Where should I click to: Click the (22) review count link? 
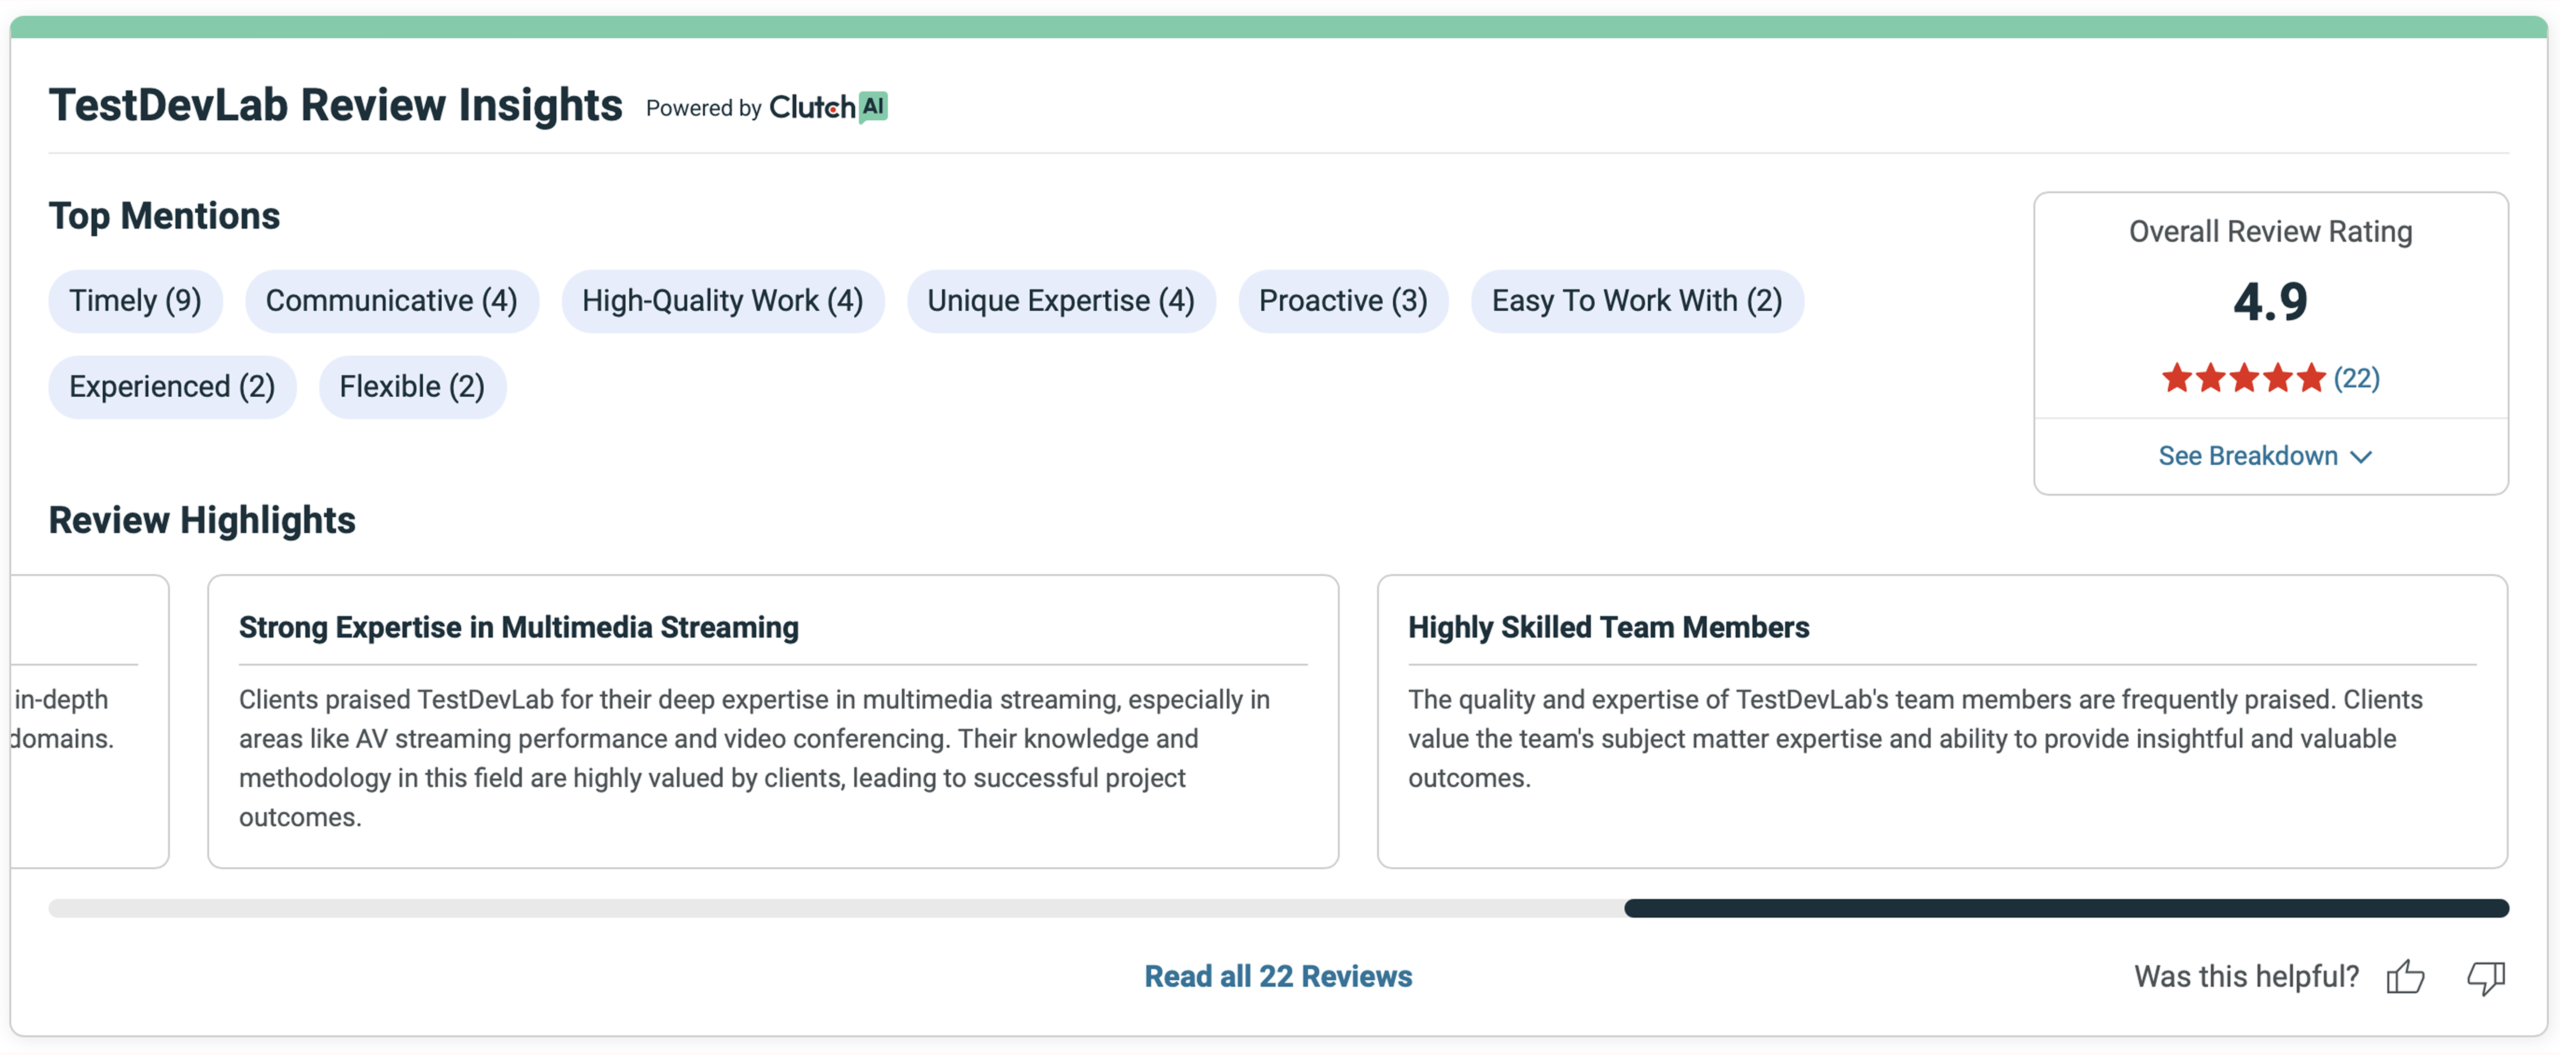click(x=2357, y=378)
